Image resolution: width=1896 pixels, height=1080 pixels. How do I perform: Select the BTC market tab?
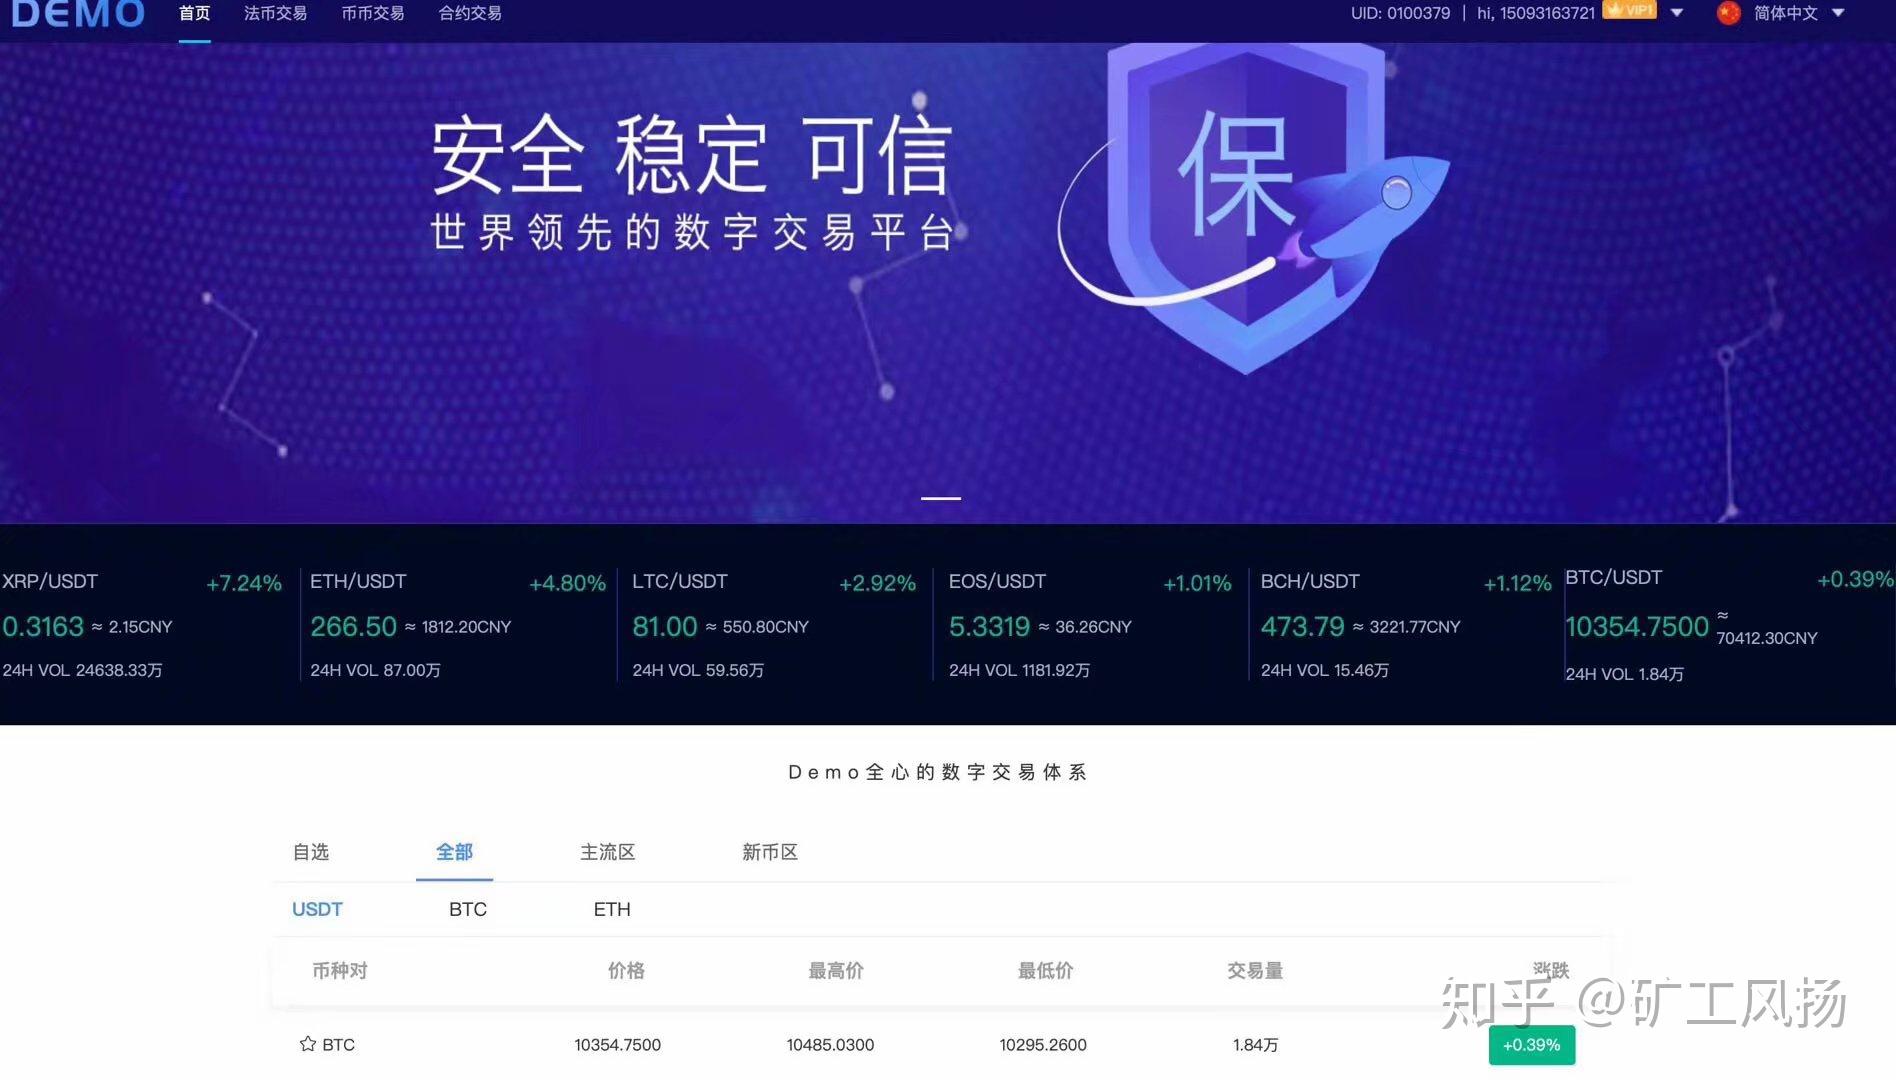point(467,909)
